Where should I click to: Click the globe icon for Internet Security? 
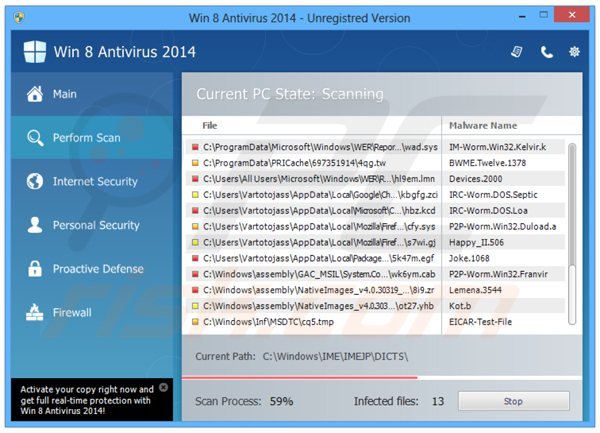tap(35, 181)
